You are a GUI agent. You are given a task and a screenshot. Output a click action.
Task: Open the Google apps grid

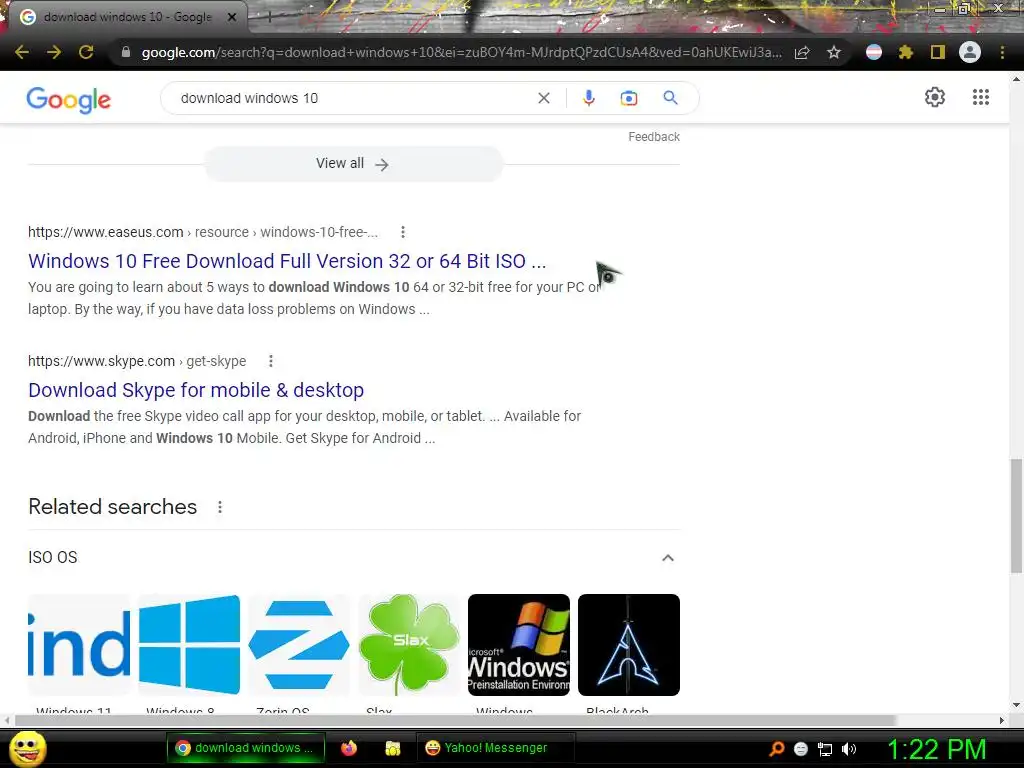(x=980, y=97)
